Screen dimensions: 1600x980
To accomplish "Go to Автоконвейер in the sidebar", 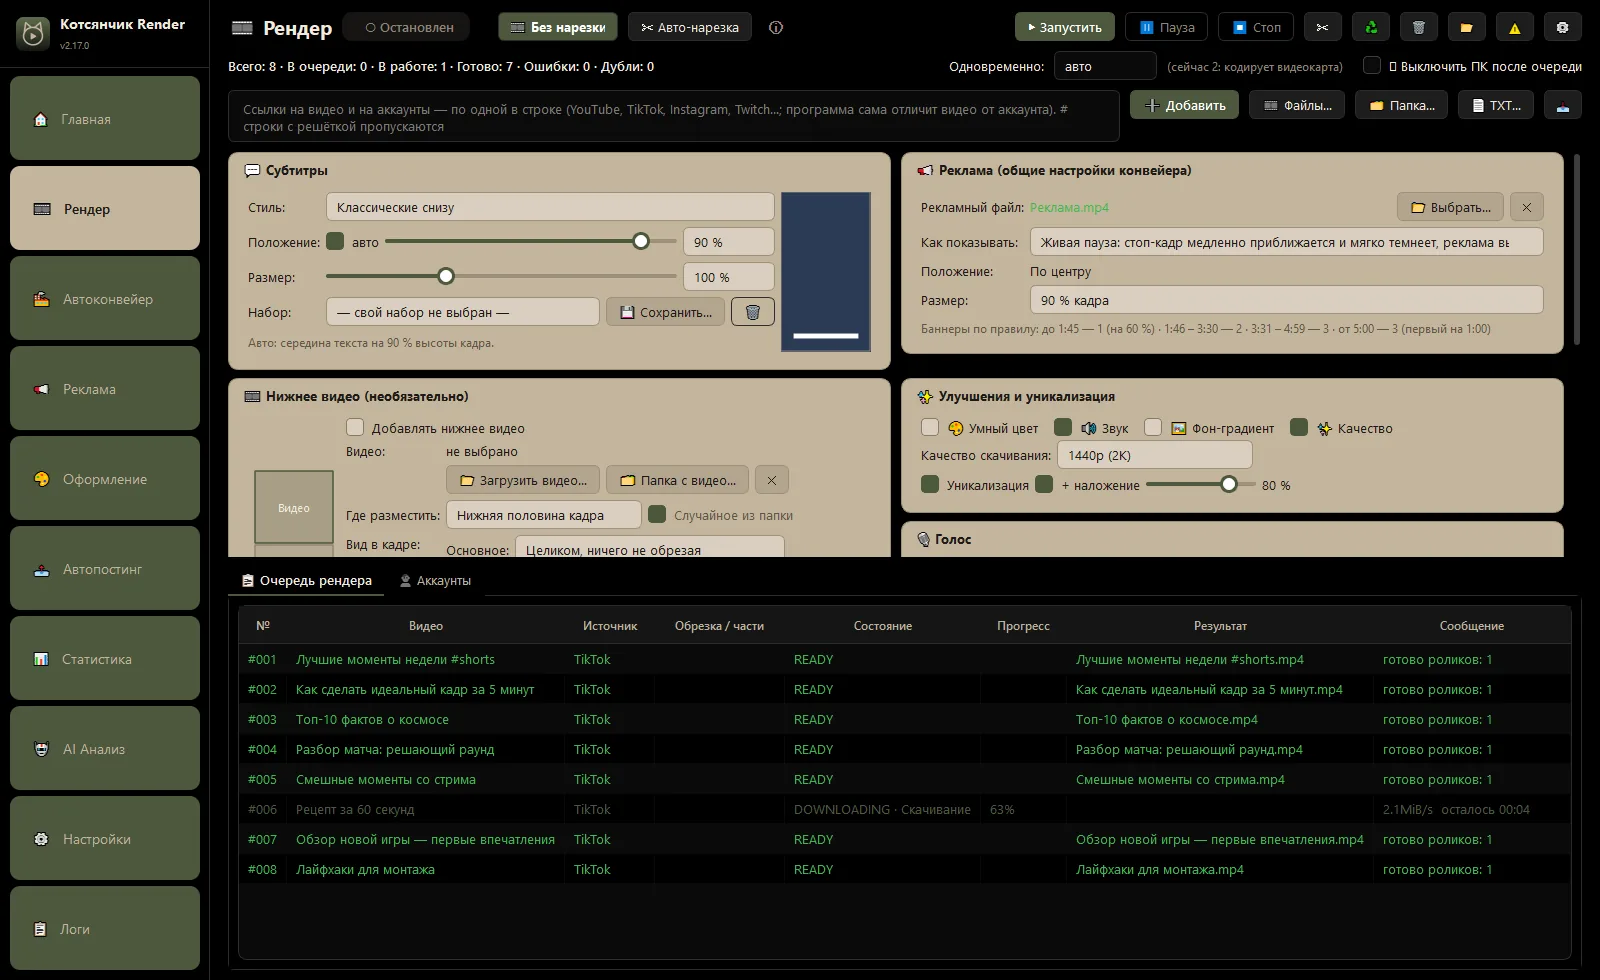I will 105,298.
